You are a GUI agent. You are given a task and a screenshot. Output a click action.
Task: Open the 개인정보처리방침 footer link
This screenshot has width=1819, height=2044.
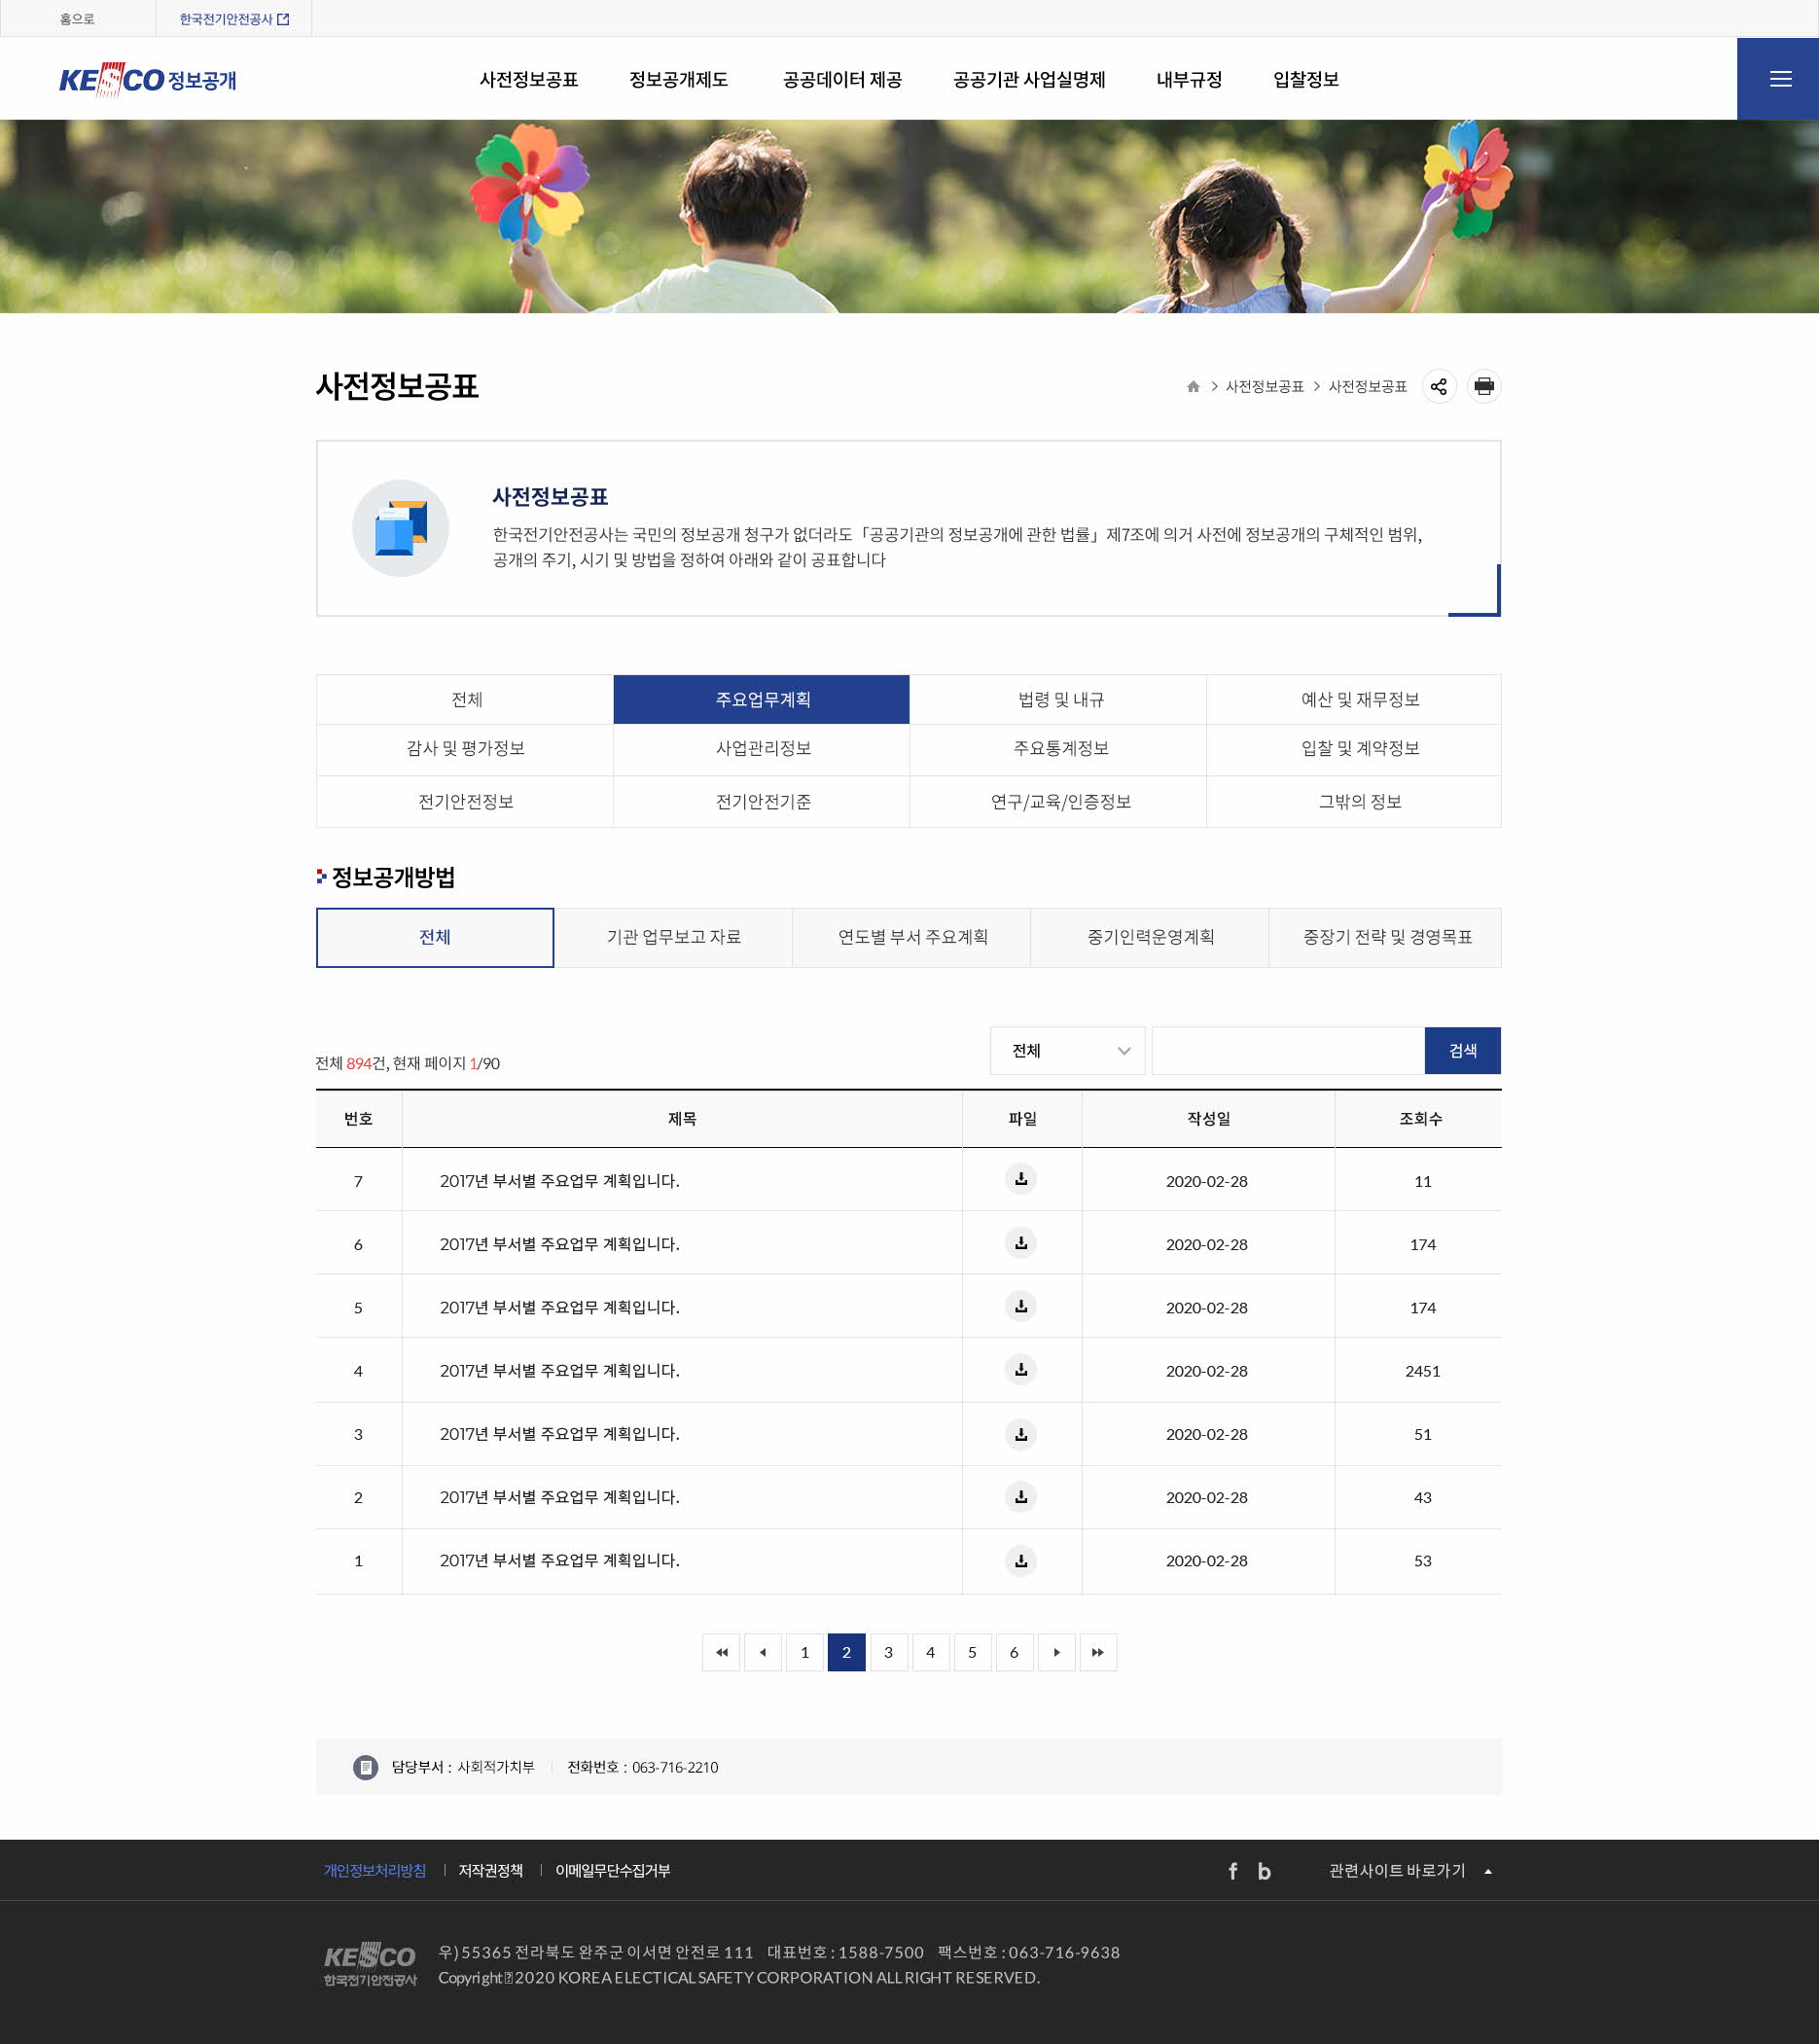[375, 1871]
